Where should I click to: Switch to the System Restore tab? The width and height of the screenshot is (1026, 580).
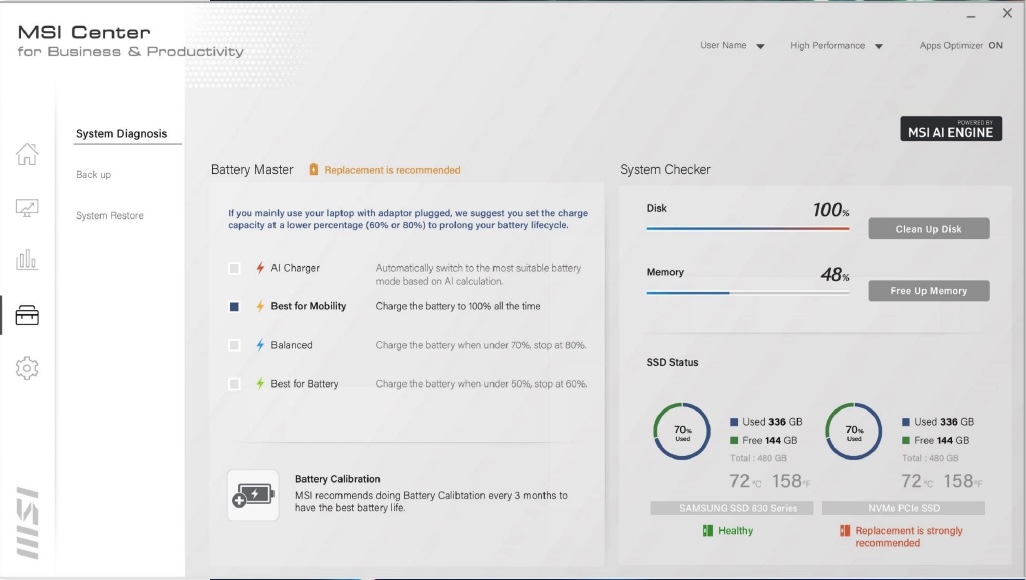click(109, 215)
